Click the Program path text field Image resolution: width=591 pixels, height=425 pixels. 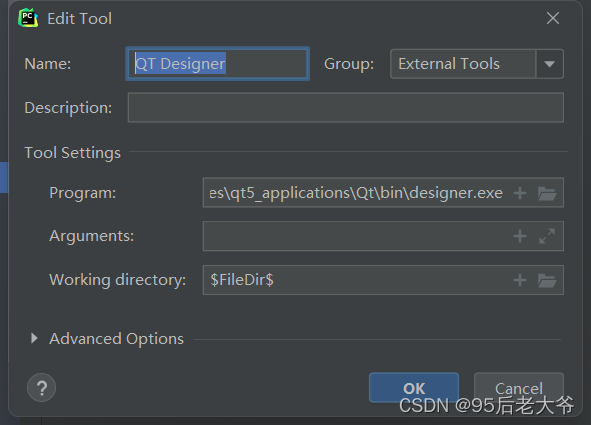coord(356,193)
